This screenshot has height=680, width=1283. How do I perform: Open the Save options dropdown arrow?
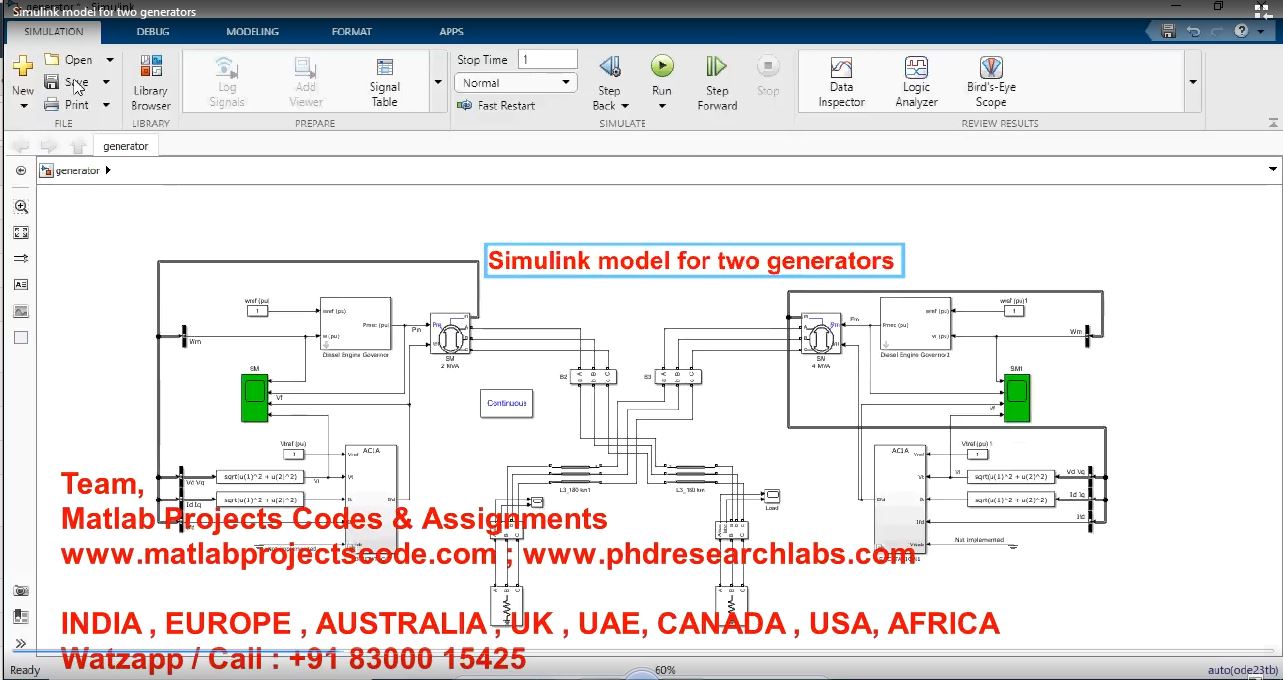107,82
